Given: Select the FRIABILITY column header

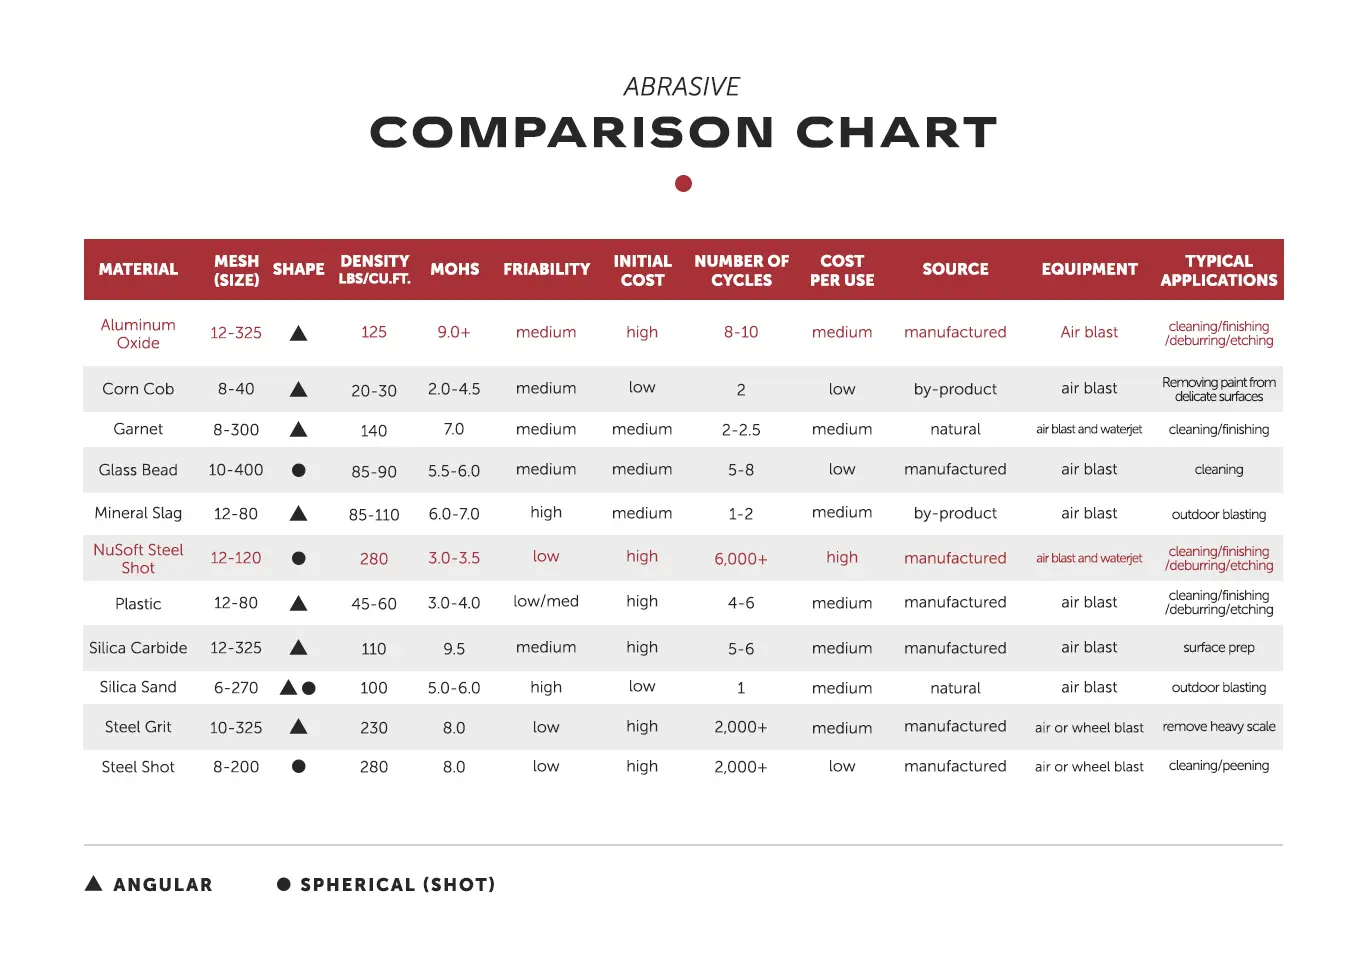Looking at the screenshot, I should [546, 270].
